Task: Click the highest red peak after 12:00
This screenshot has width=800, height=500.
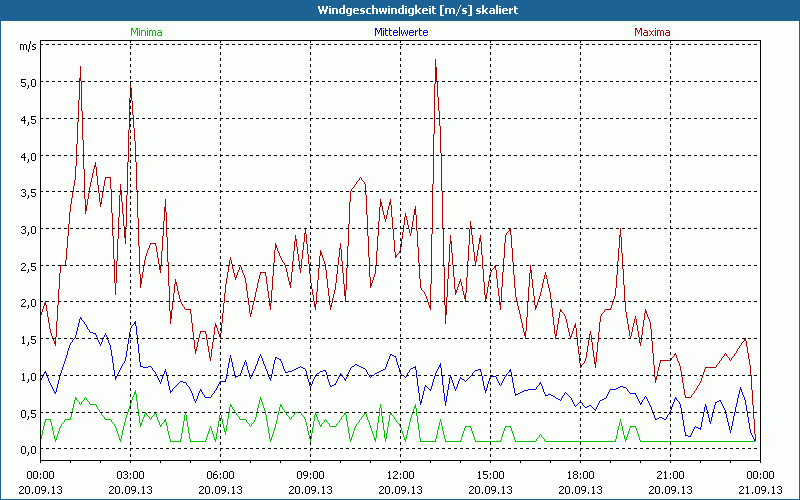Action: click(x=436, y=61)
